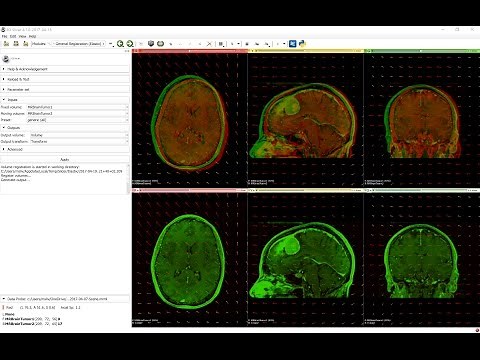Viewport: 480px width, 360px height.
Task: Collapse the Data Probe section
Action: click(65, 299)
